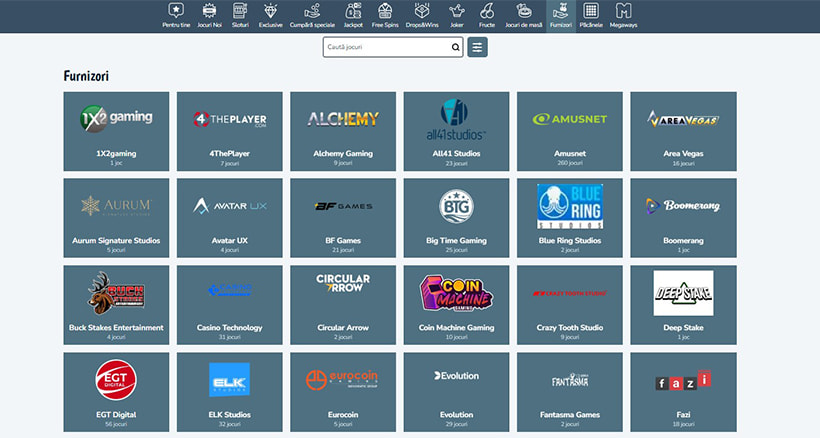Open the All41 Studios provider
The width and height of the screenshot is (820, 438).
click(456, 131)
